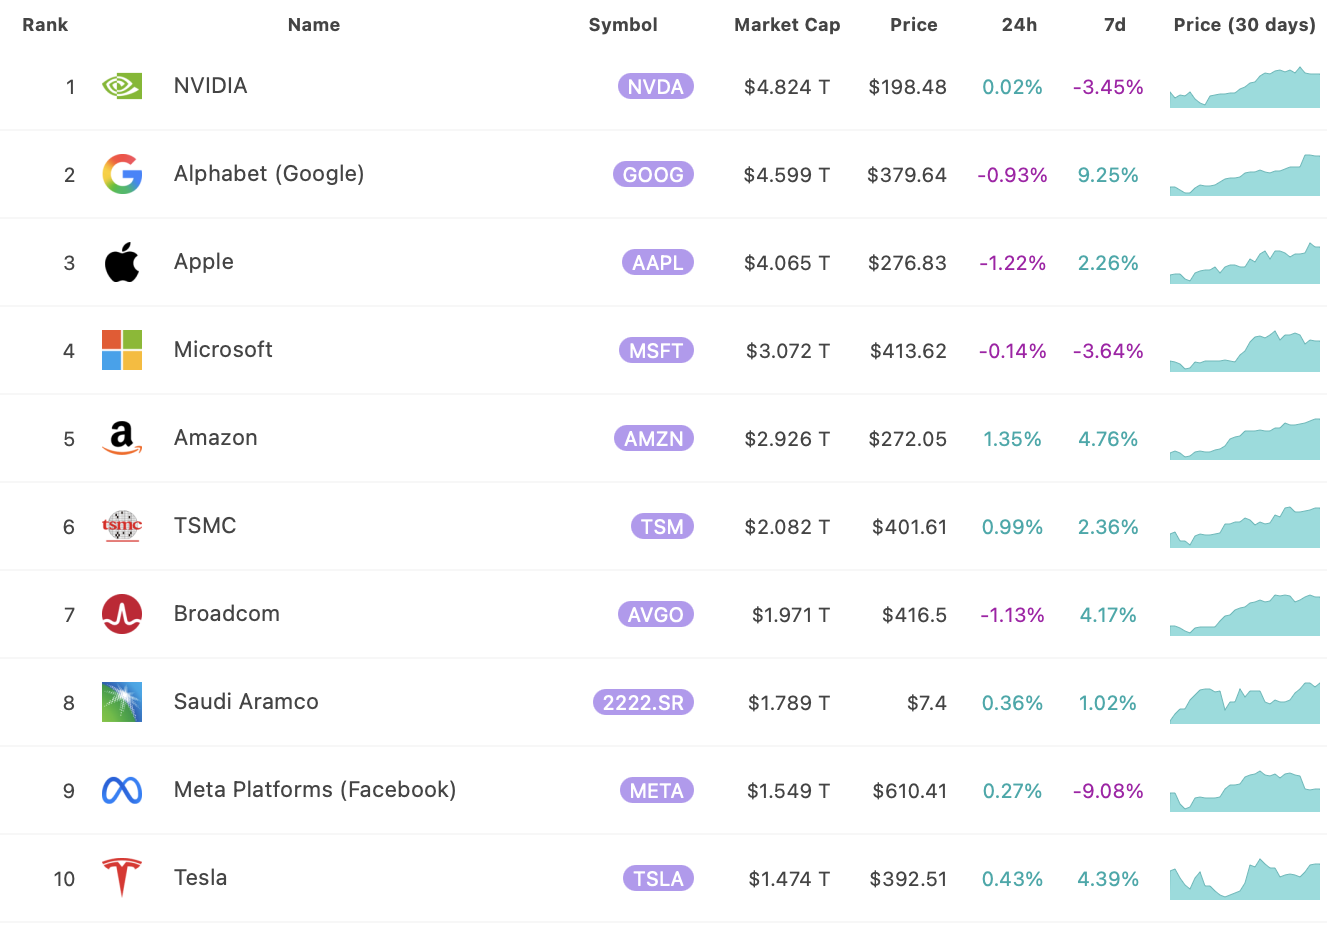Open the Alphabet (Google) company link
1342x930 pixels.
(x=269, y=174)
